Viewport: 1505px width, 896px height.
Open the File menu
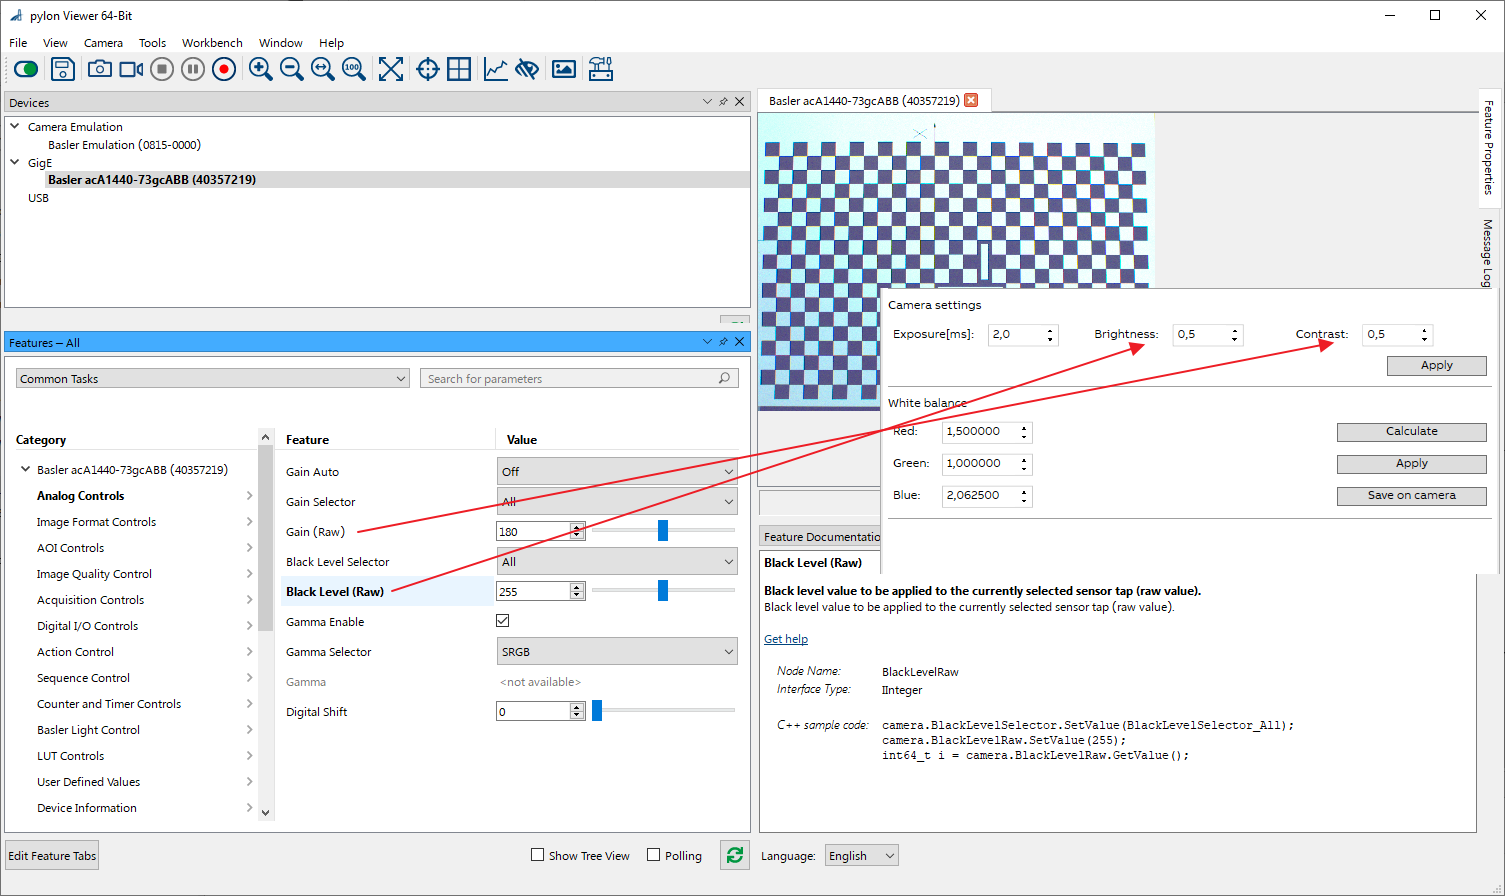[x=18, y=43]
